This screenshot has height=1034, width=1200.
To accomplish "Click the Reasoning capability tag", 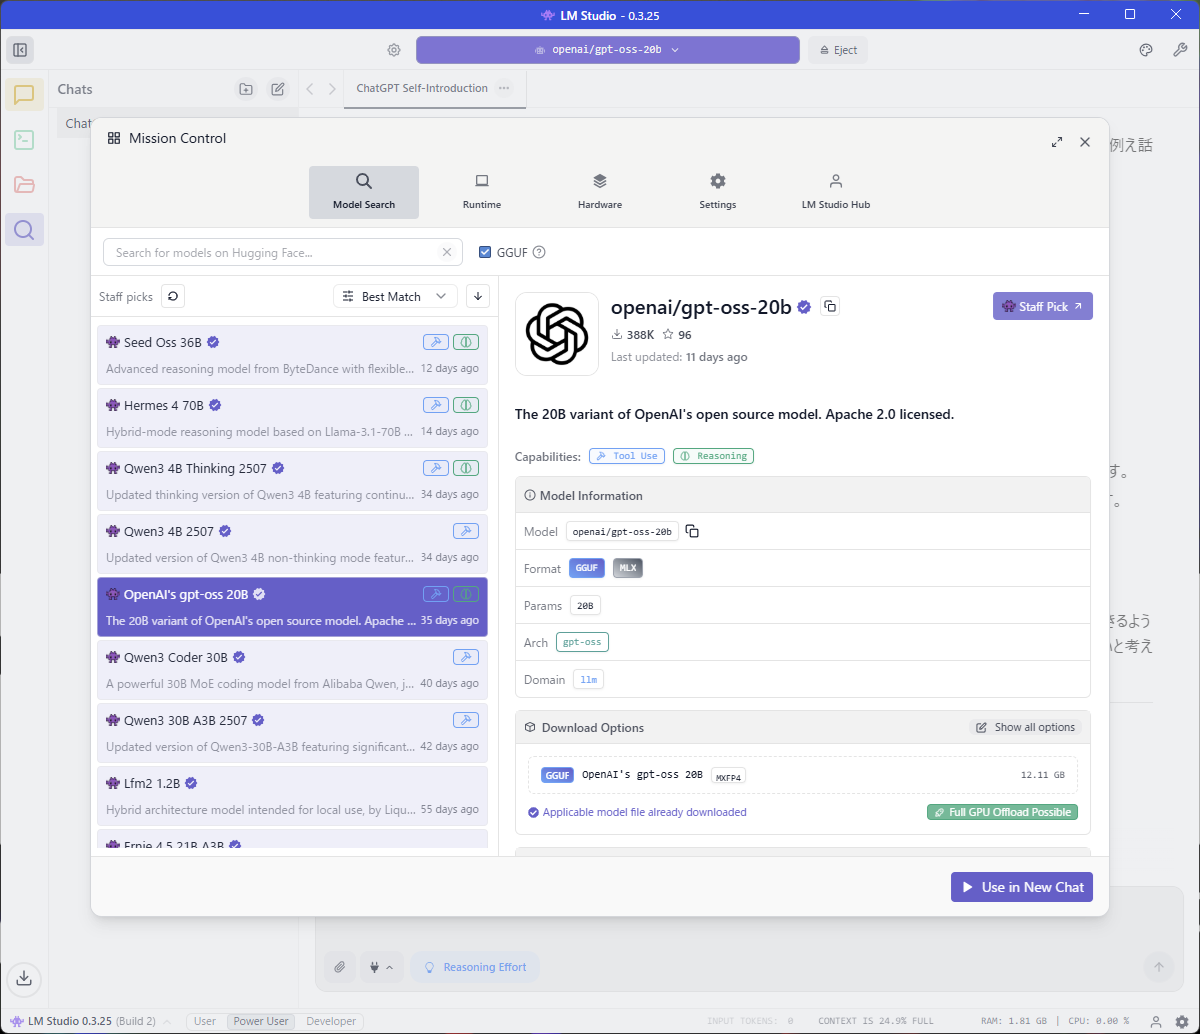I will pyautogui.click(x=713, y=456).
